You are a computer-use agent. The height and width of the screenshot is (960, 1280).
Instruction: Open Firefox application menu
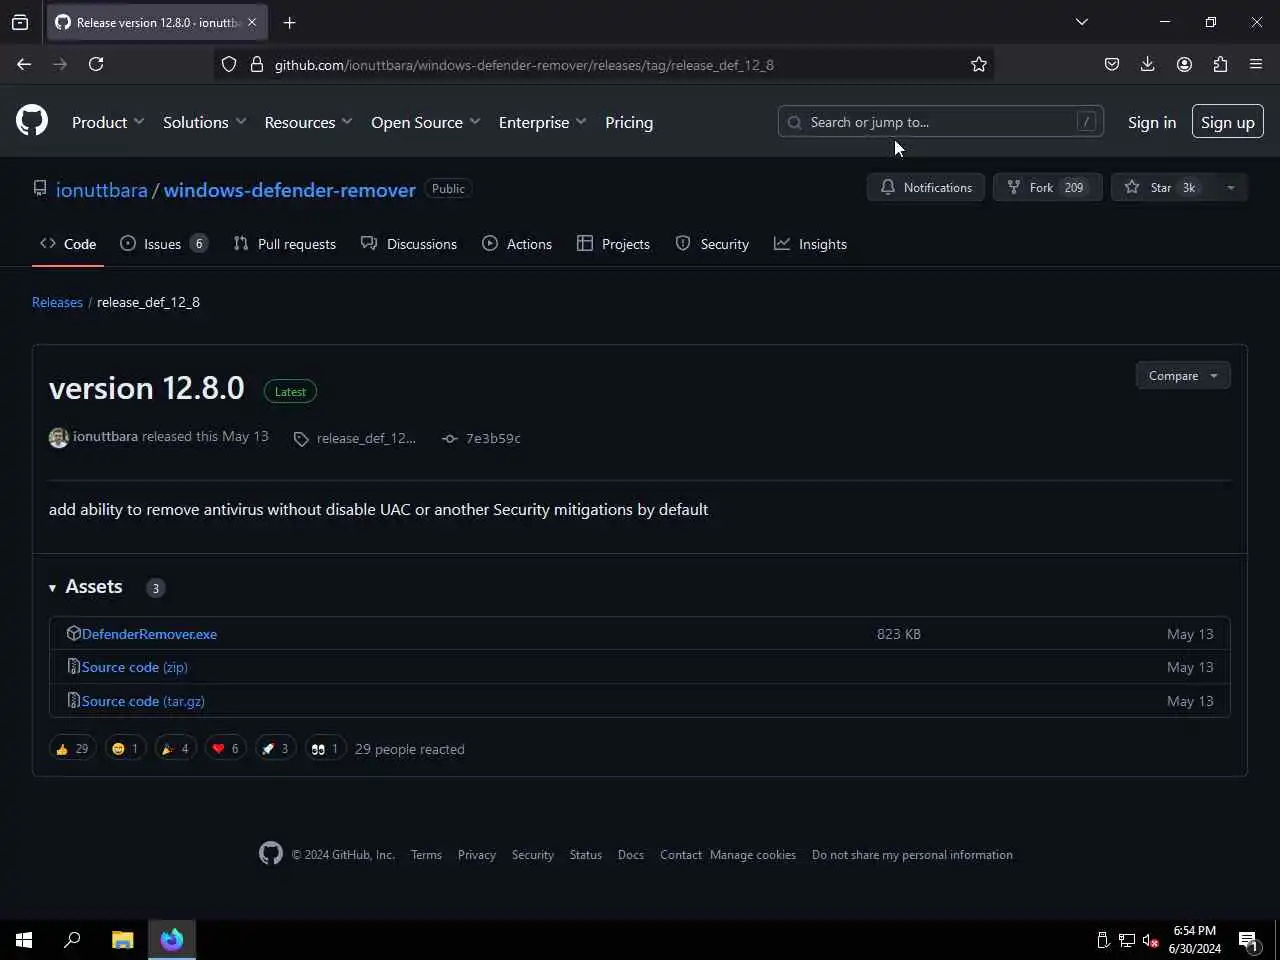coord(1256,64)
